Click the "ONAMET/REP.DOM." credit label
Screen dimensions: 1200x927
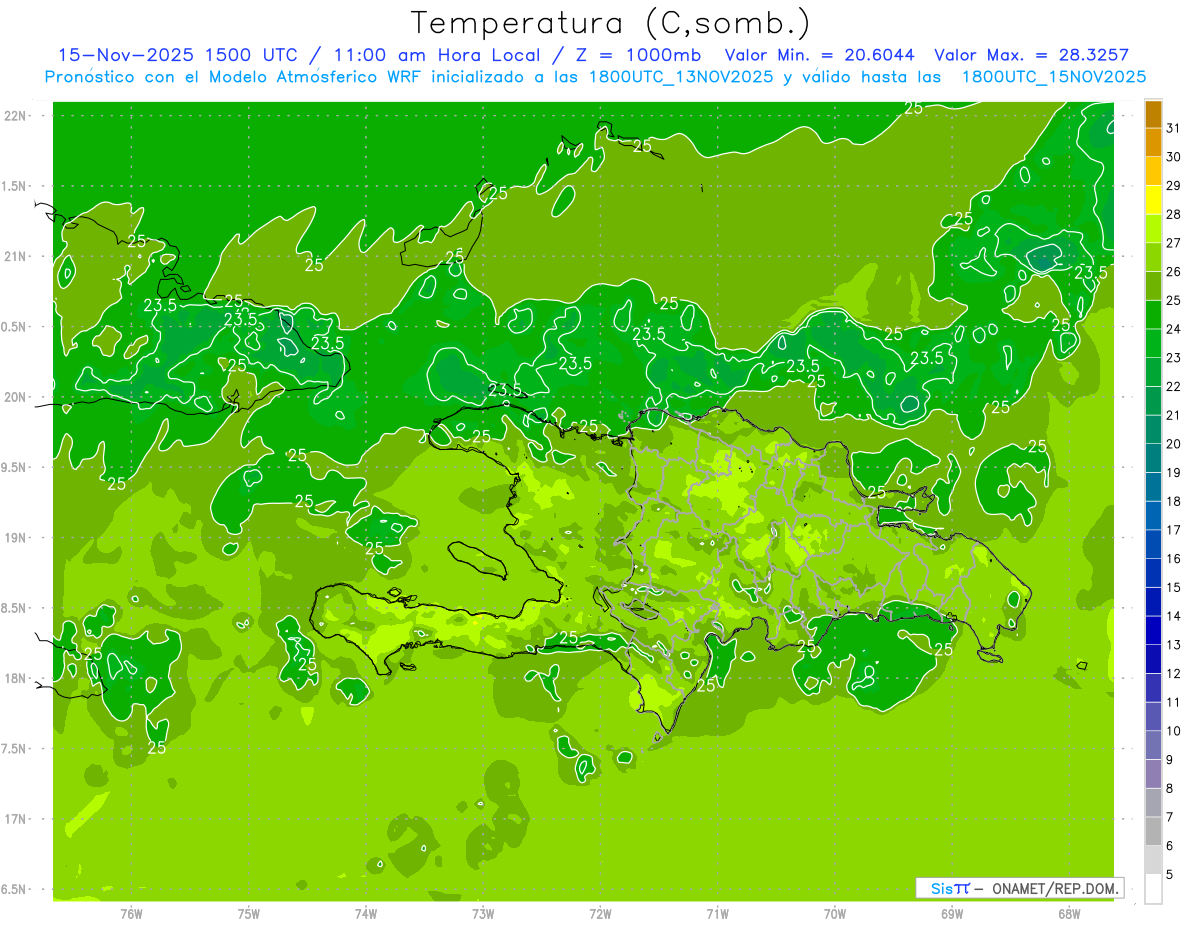(1056, 888)
